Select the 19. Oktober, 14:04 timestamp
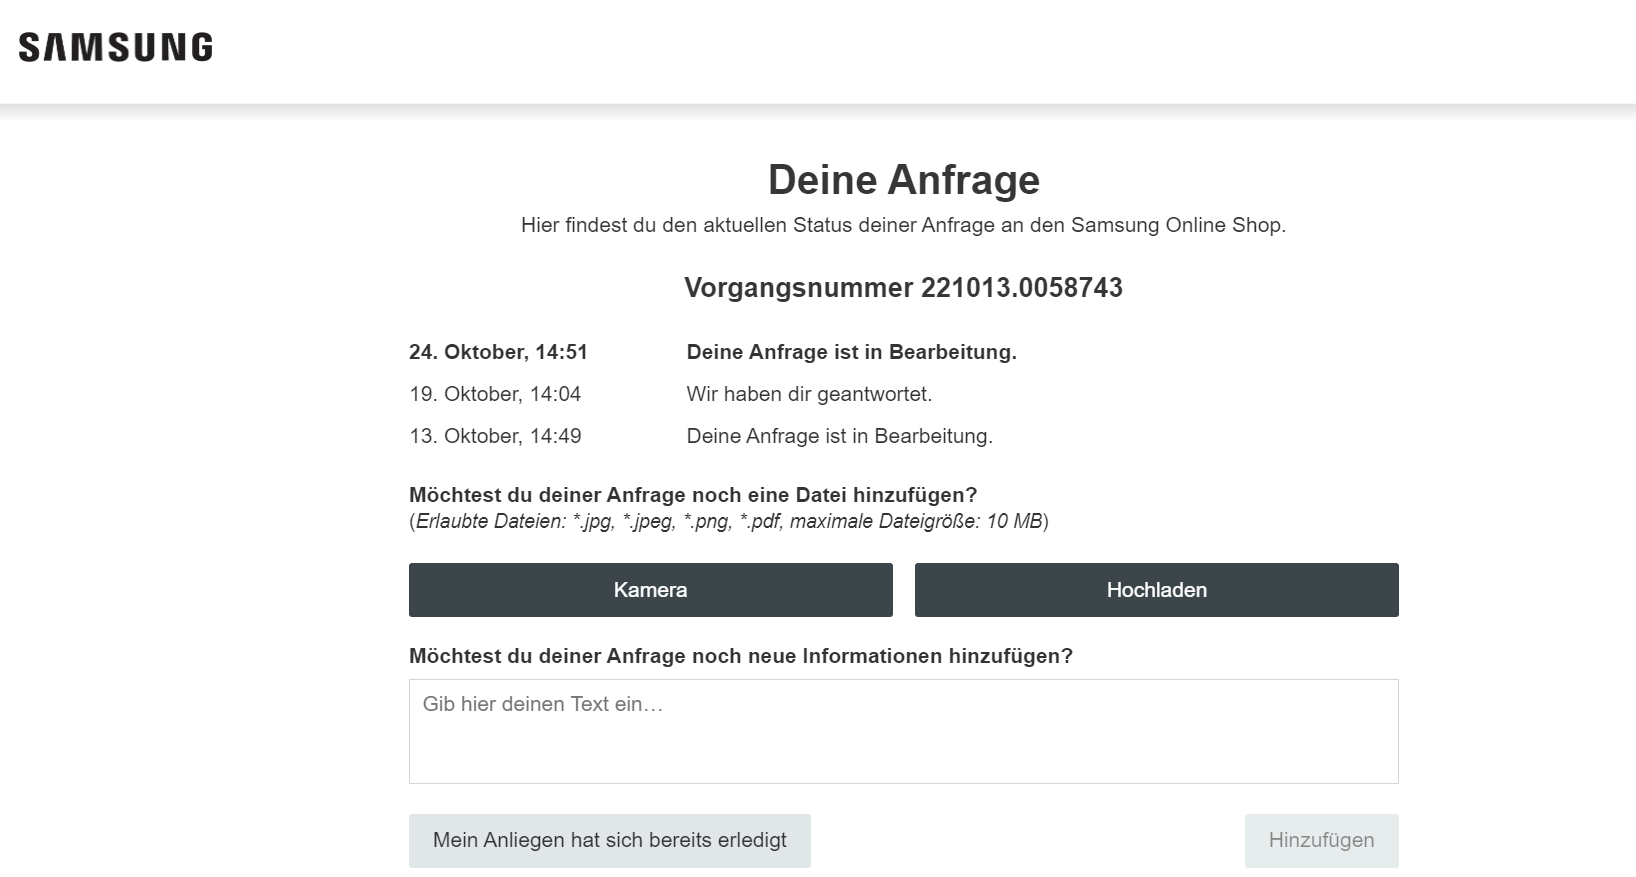The height and width of the screenshot is (877, 1636). point(495,394)
